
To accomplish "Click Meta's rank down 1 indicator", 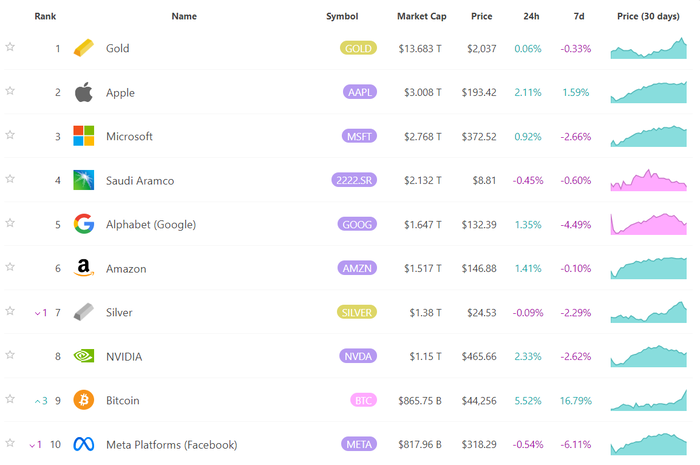I will click(36, 444).
